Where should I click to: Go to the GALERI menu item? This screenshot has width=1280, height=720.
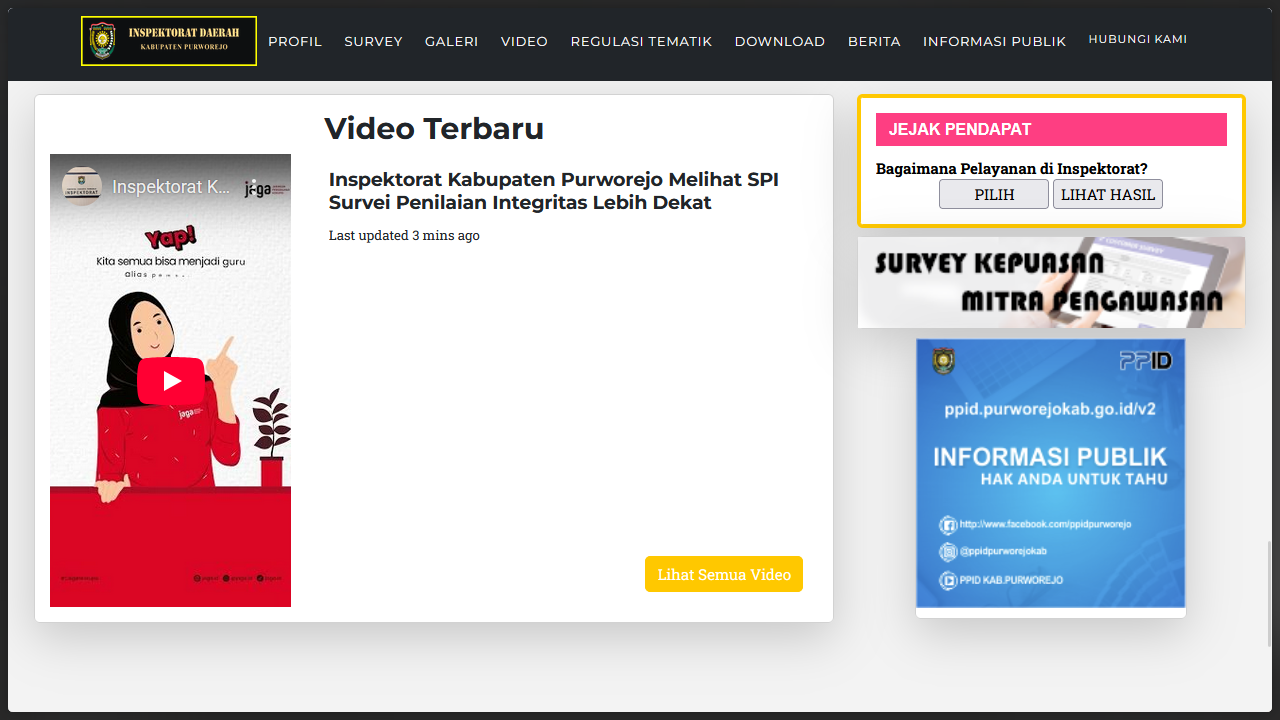point(451,41)
